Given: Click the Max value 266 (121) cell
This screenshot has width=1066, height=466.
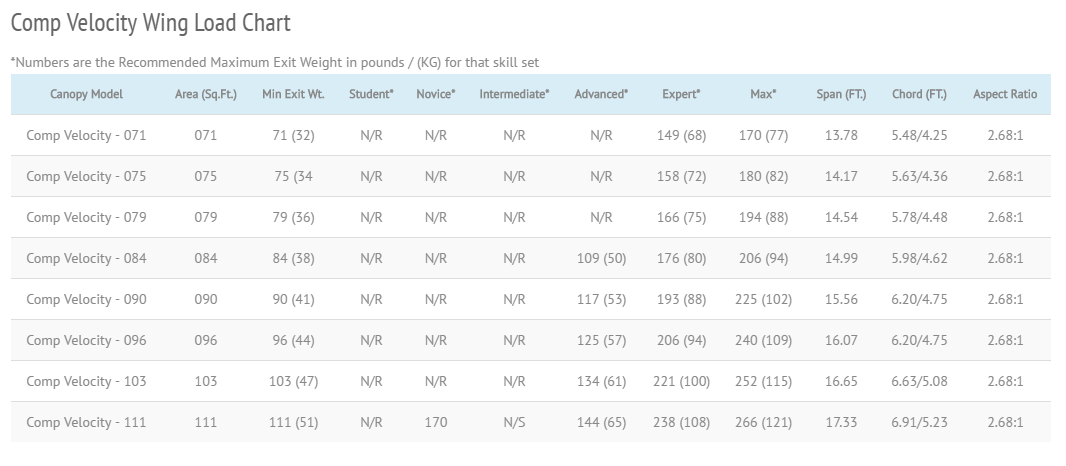Looking at the screenshot, I should (763, 422).
